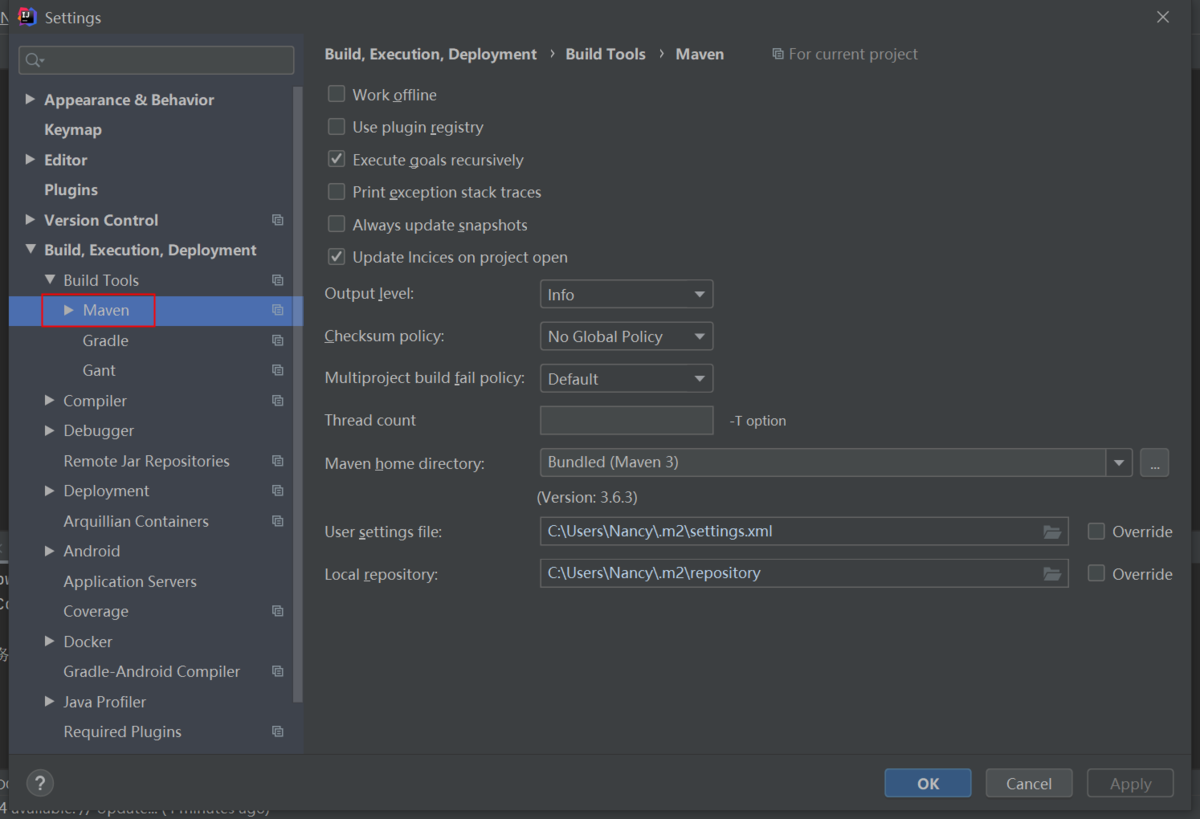Image resolution: width=1200 pixels, height=819 pixels.
Task: Click project-level icon beside Gradle
Action: coord(277,340)
